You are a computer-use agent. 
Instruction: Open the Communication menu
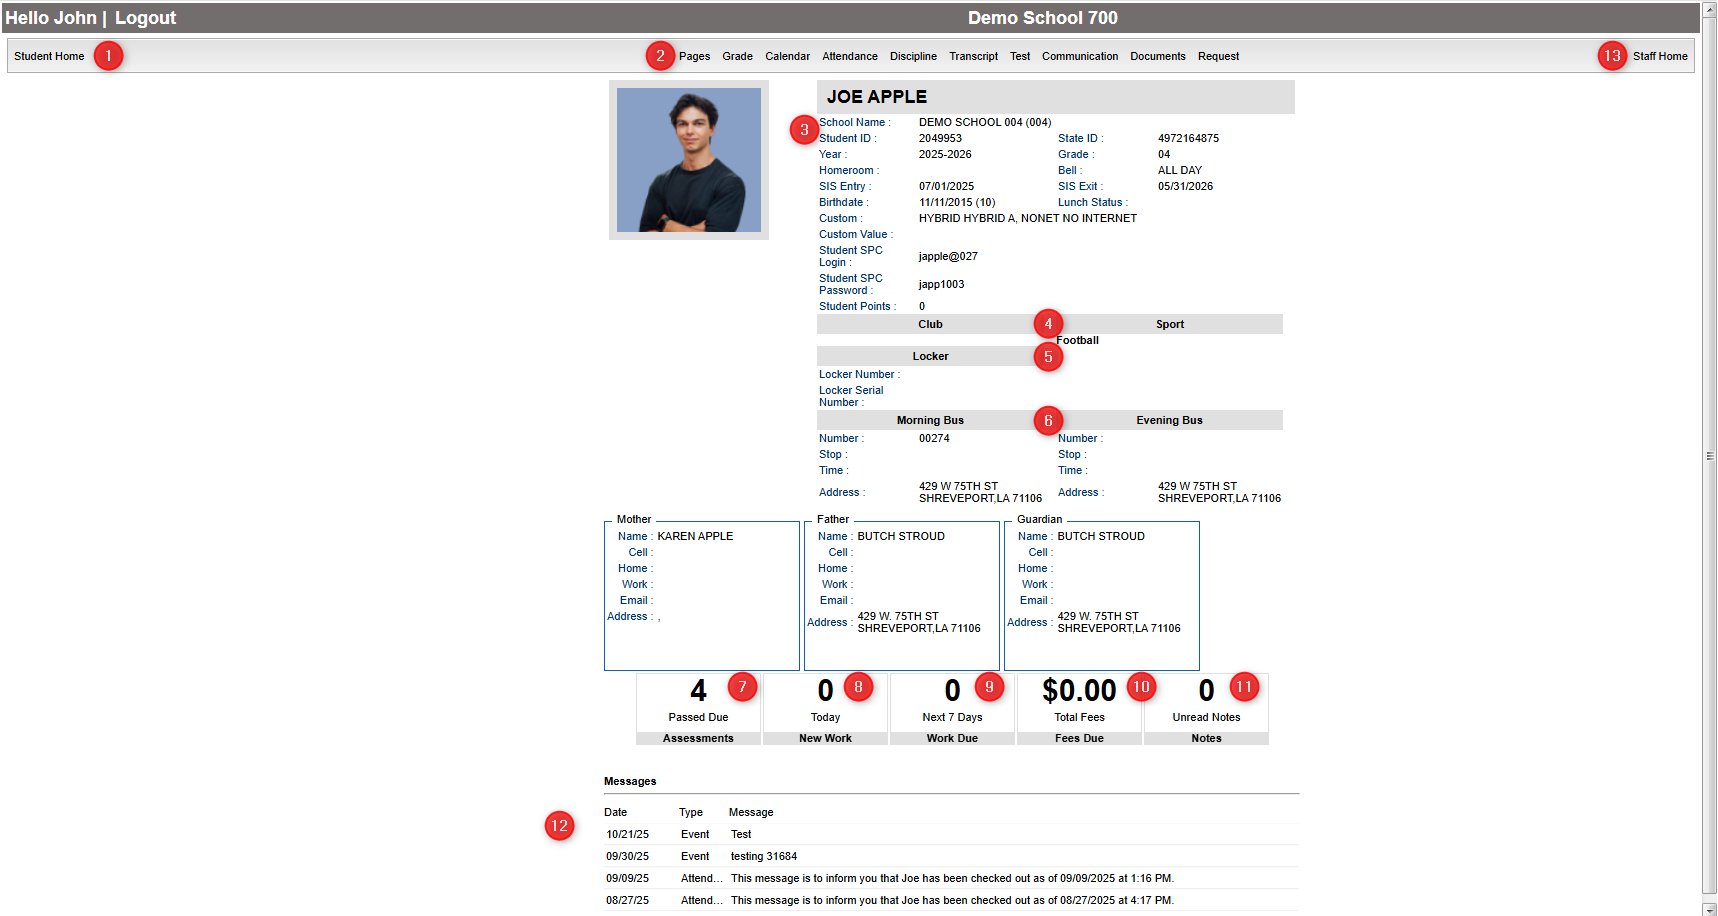[x=1079, y=56]
